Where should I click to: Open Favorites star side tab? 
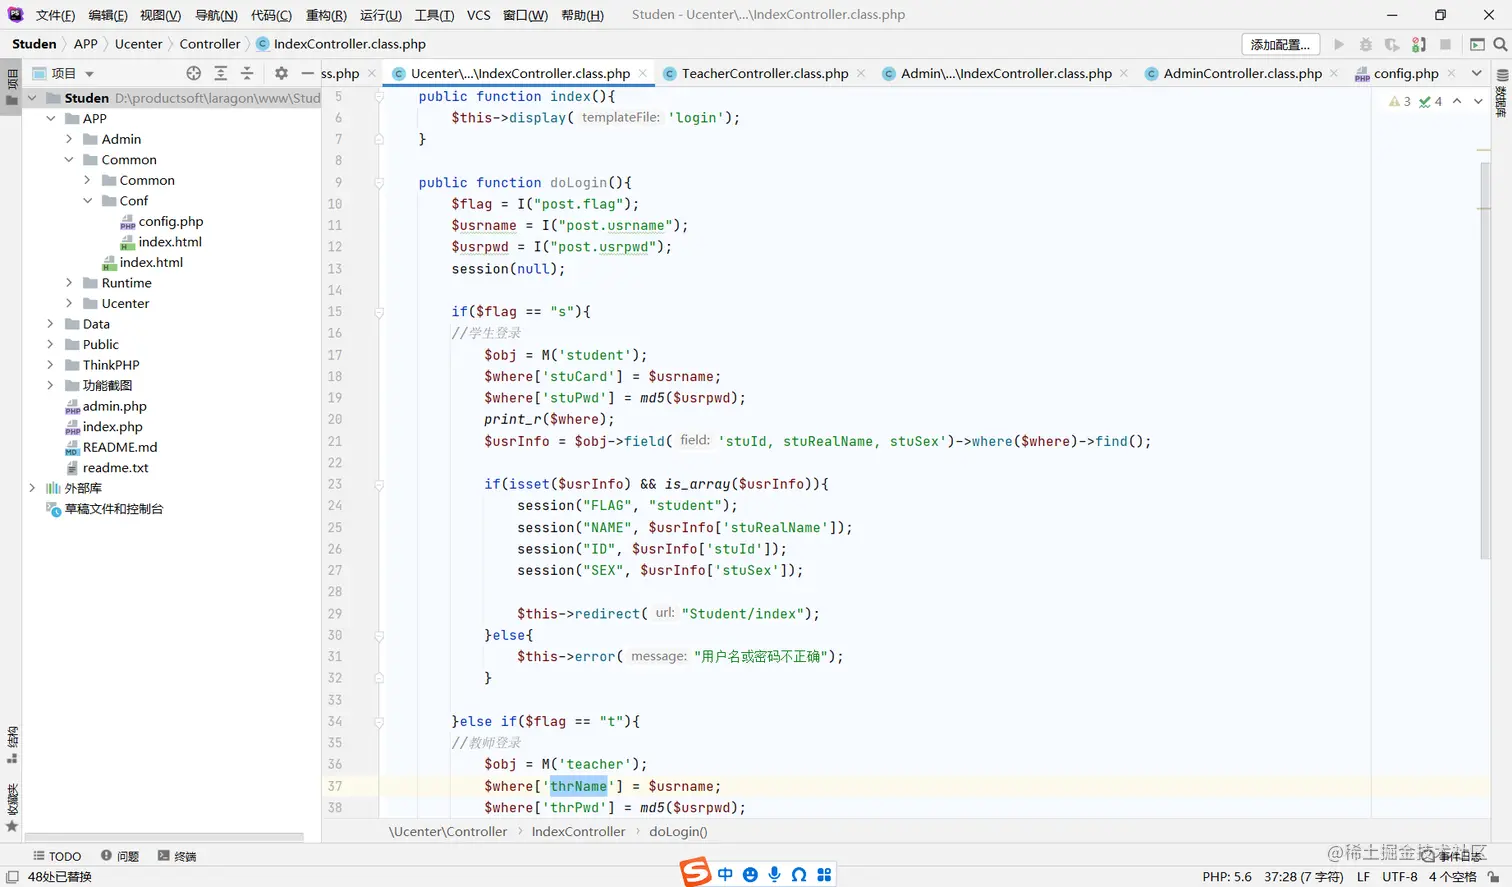click(x=12, y=808)
